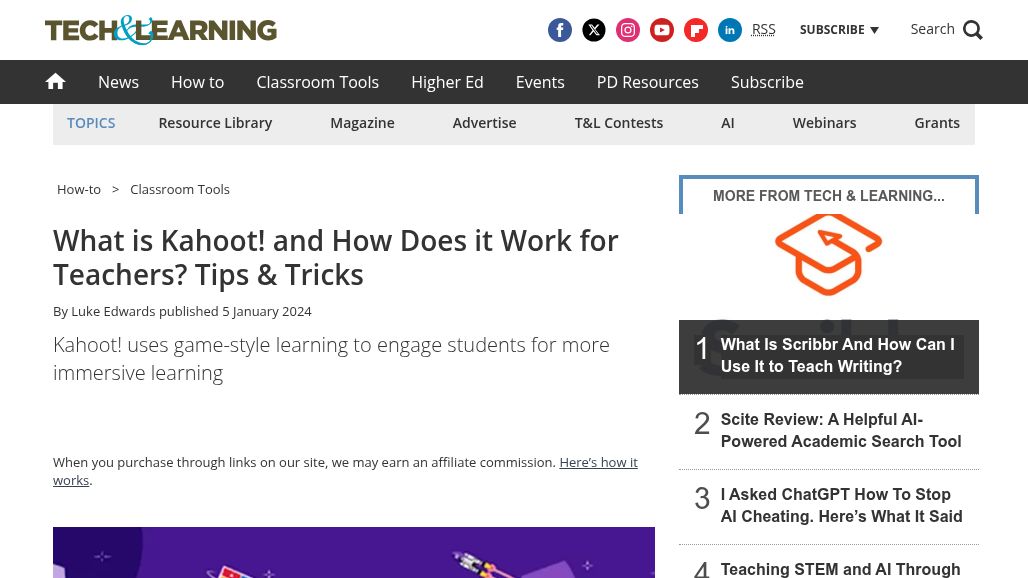The image size is (1028, 578).
Task: Click the TOPICS label
Action: click(91, 123)
